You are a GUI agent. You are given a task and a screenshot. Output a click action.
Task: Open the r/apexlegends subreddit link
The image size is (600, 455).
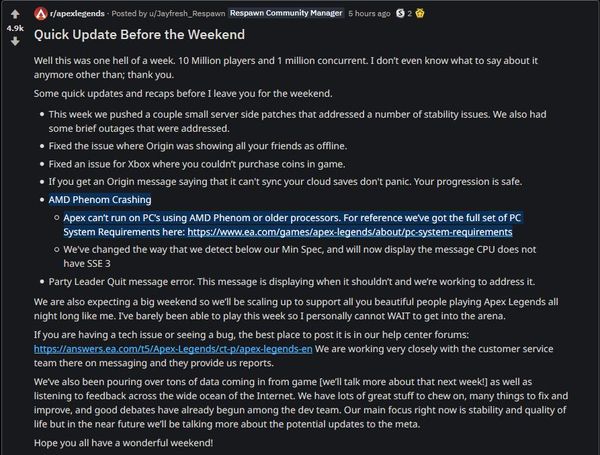click(77, 13)
